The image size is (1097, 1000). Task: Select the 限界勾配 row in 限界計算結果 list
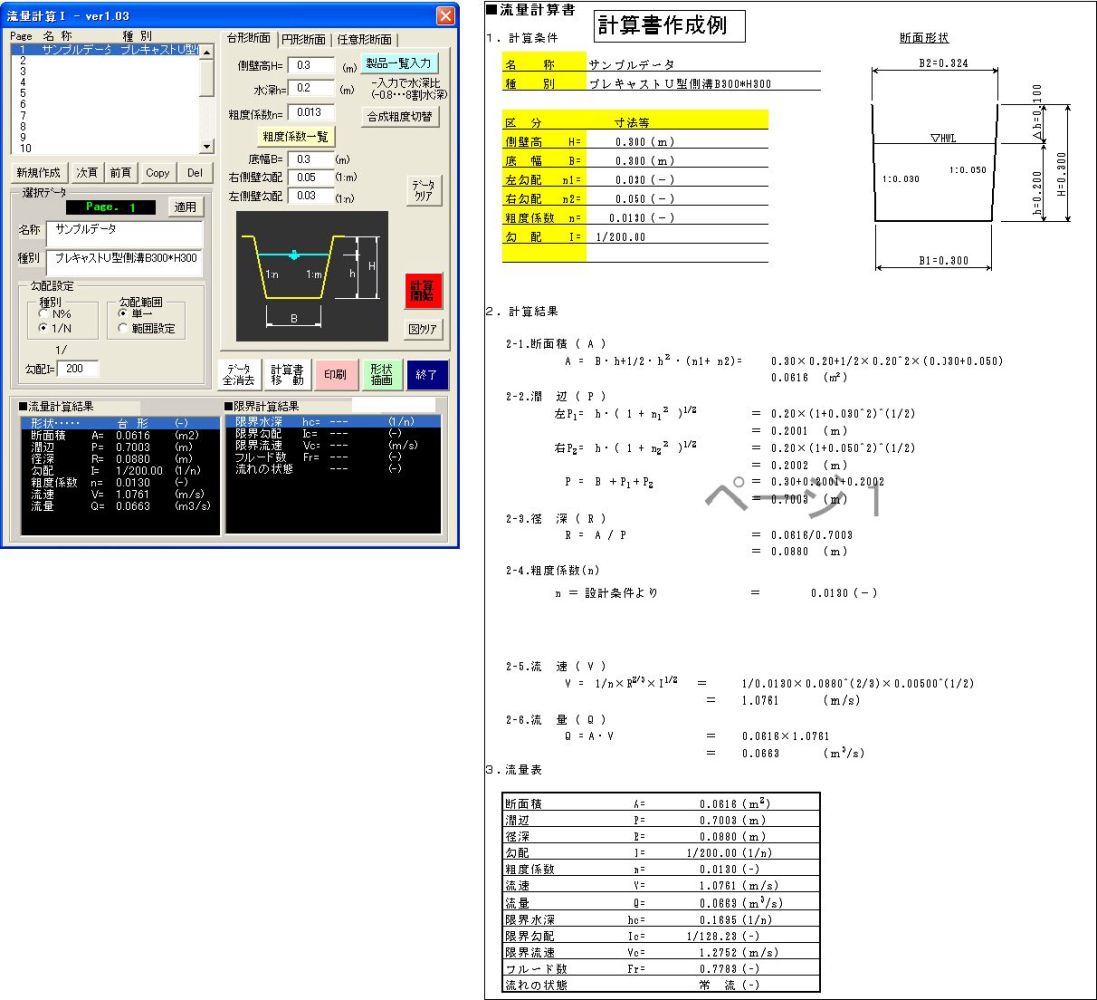coord(333,434)
